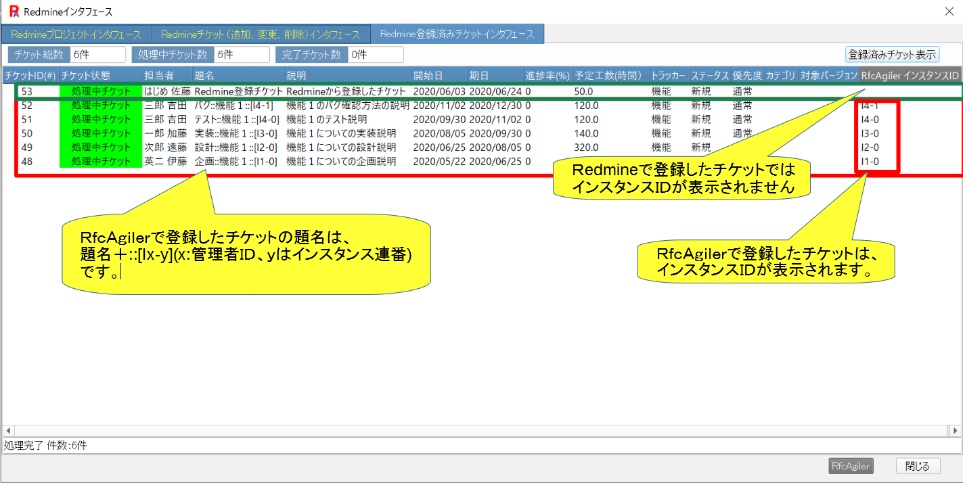Click instance ID I4-0
Viewport: 963px width, 485px height.
coord(870,119)
